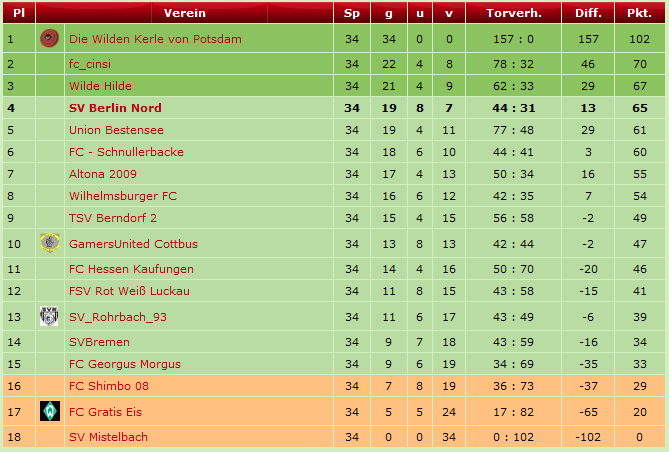Click the Pkt. column header
669x452 pixels.
point(639,13)
